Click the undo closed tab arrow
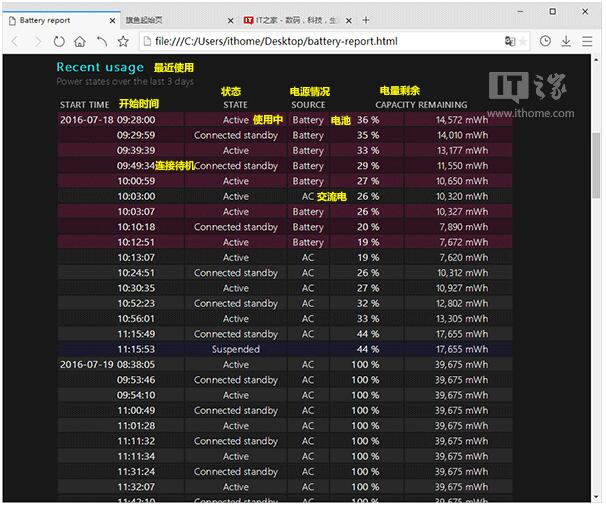This screenshot has height=505, width=606. [102, 42]
